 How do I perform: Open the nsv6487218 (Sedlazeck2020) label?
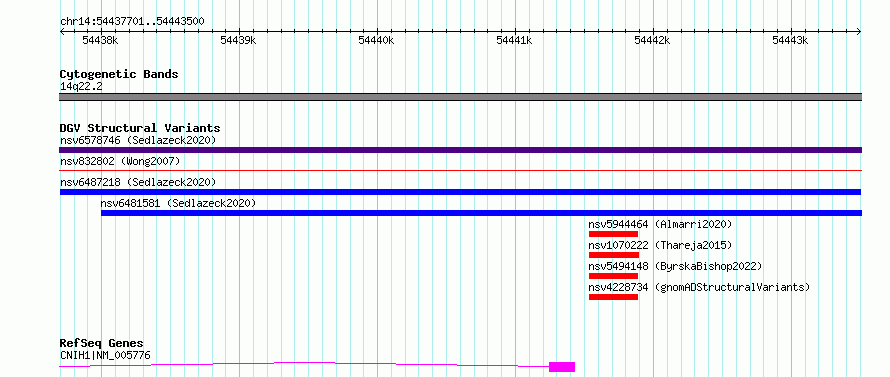(x=138, y=182)
